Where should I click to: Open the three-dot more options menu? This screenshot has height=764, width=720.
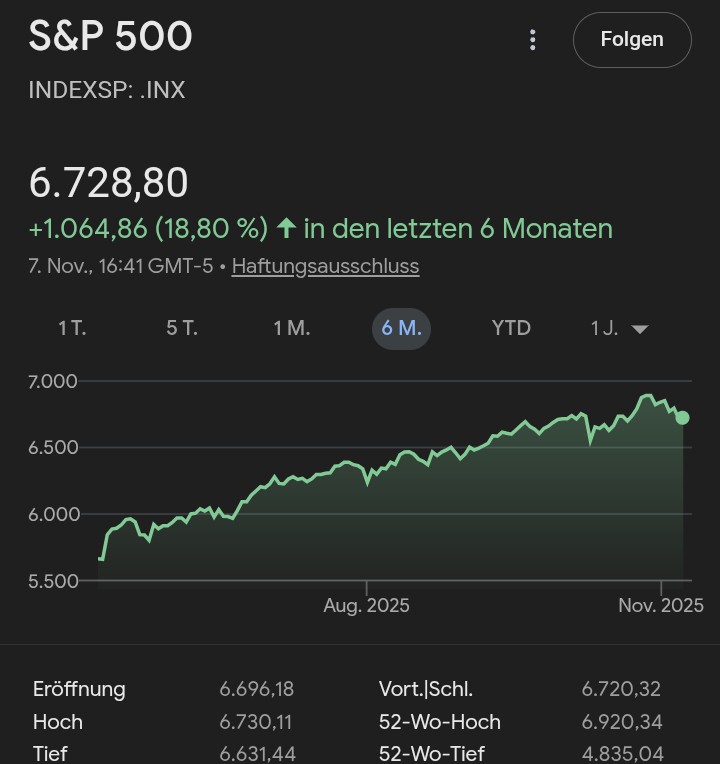tap(533, 40)
